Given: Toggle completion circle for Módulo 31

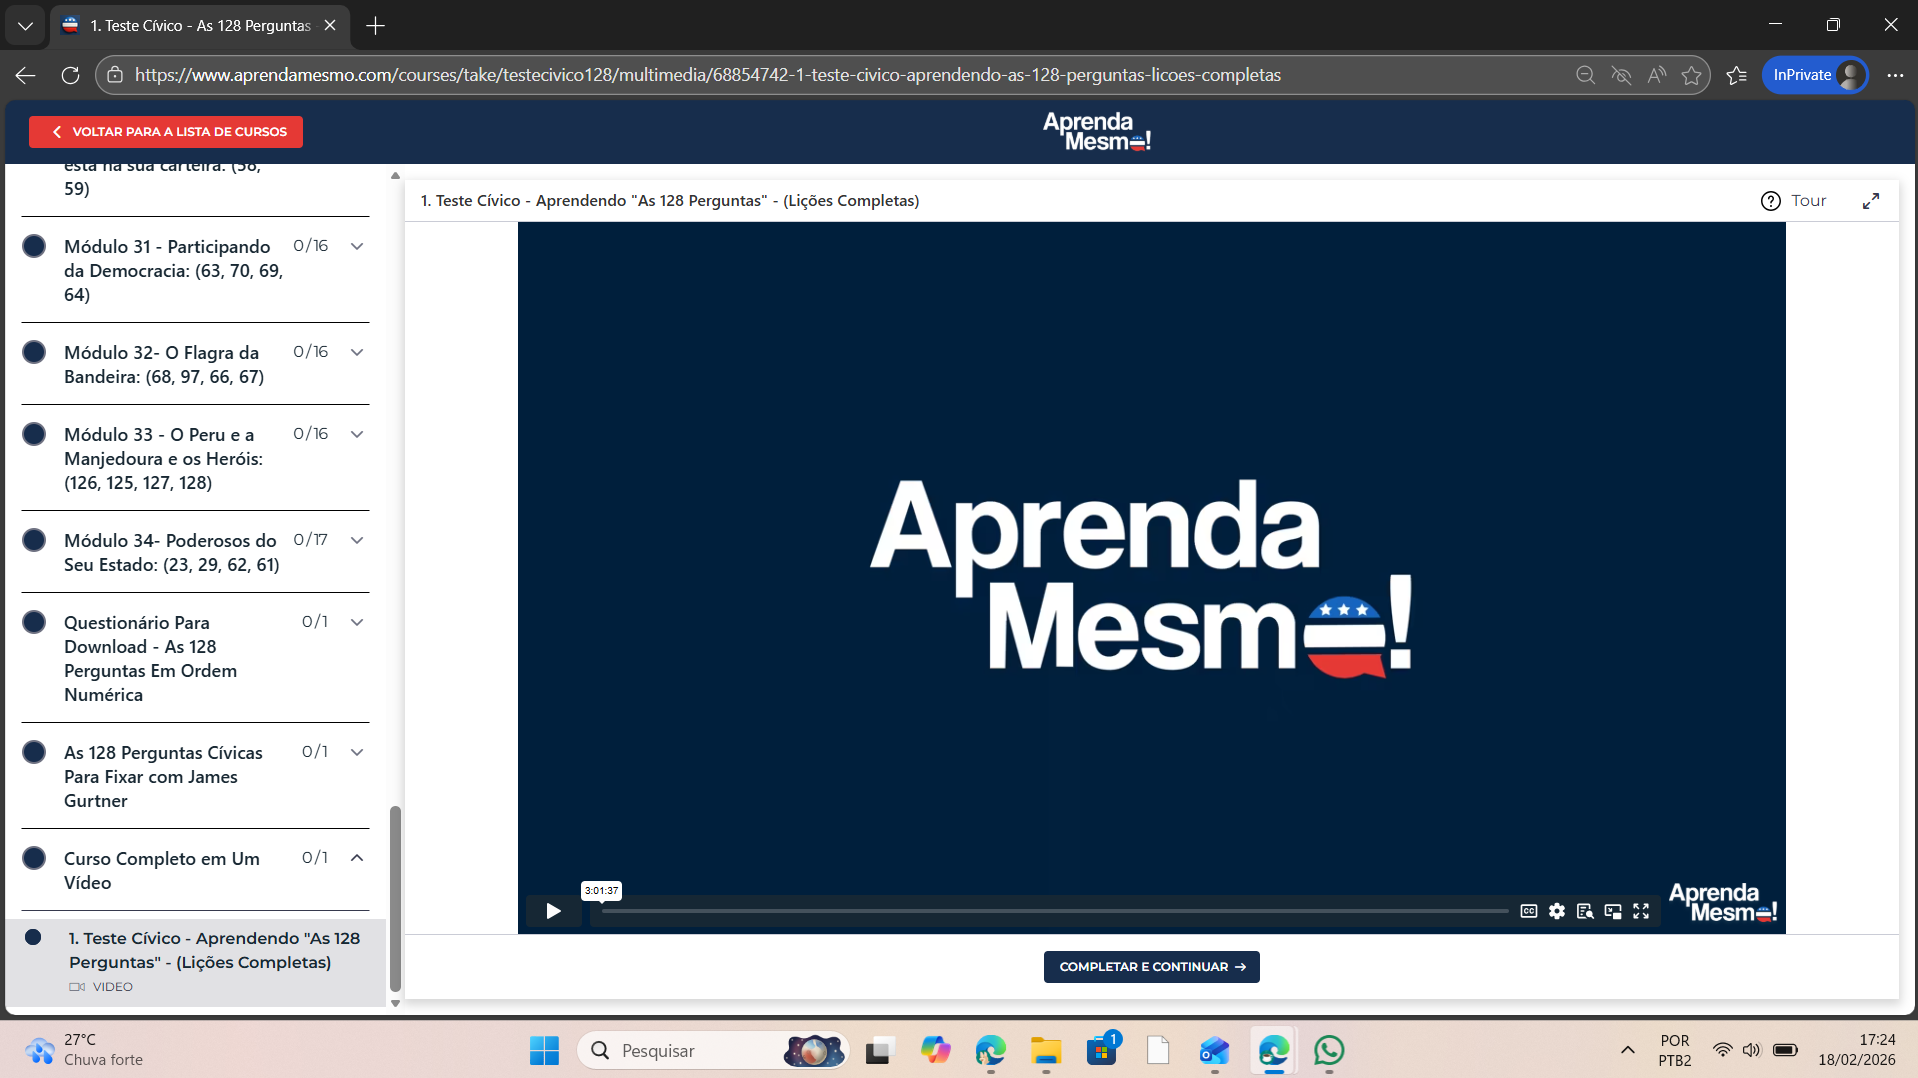Looking at the screenshot, I should pos(34,246).
